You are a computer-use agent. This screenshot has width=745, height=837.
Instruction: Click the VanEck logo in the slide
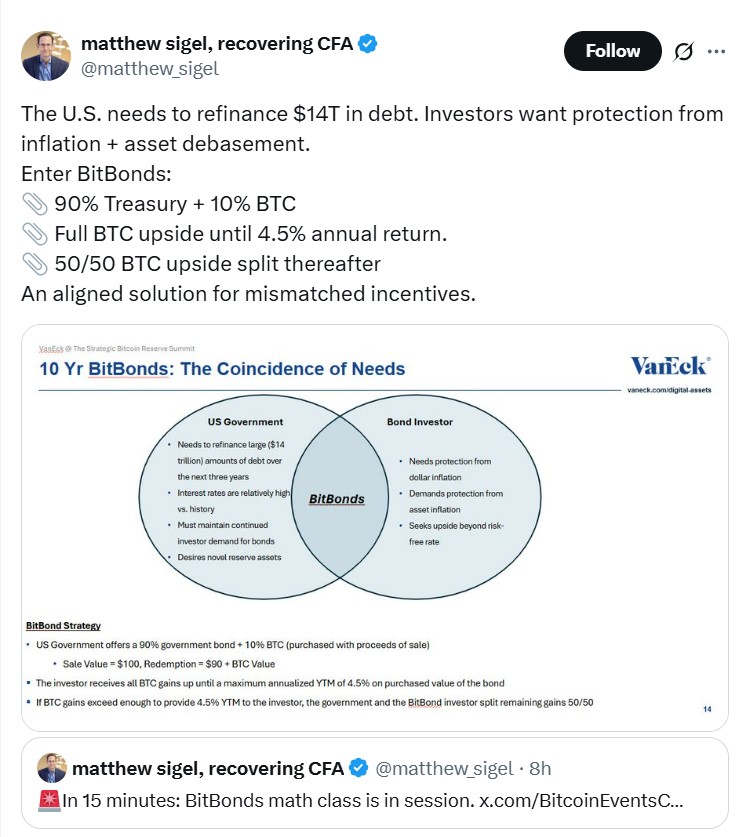click(670, 365)
